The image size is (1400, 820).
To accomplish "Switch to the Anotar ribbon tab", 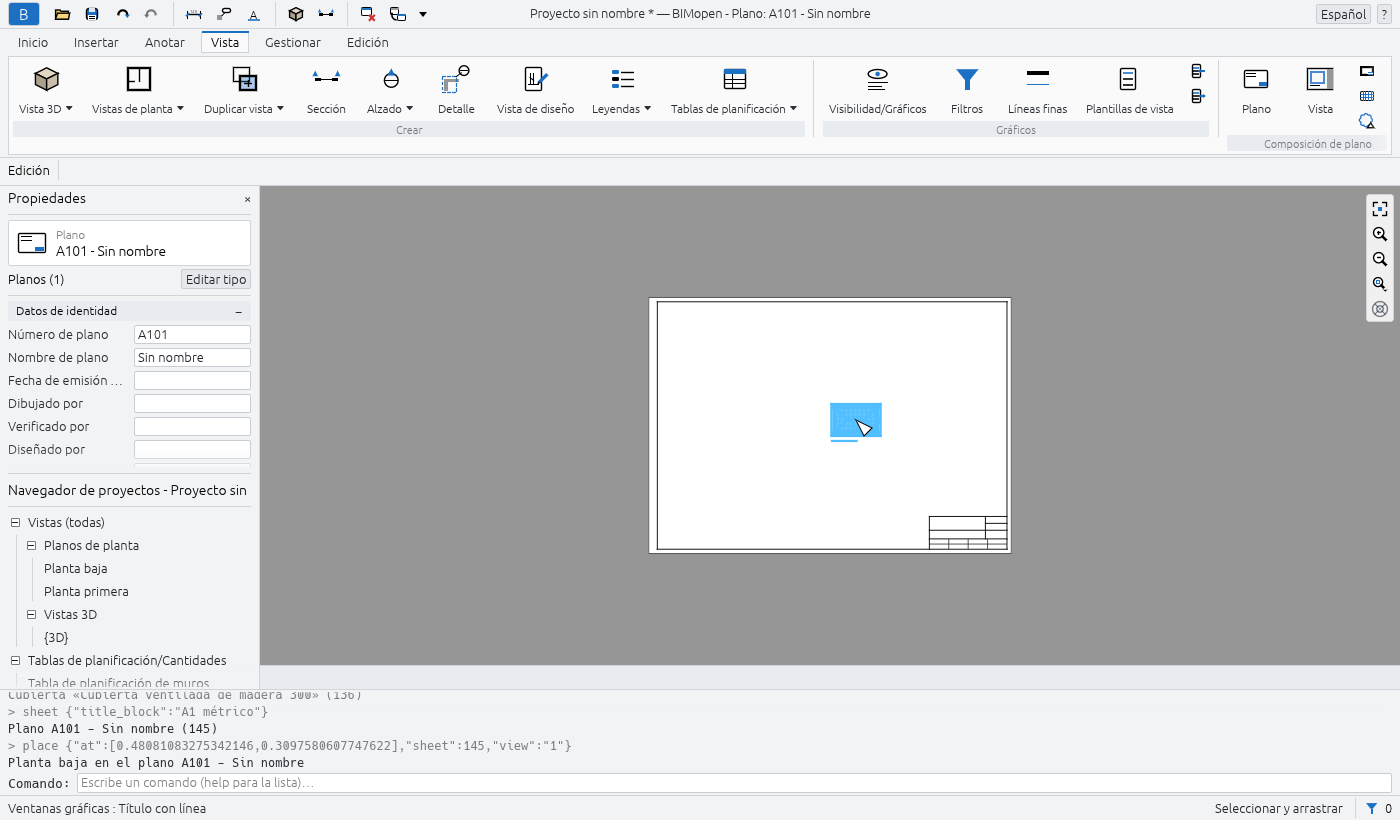I will point(165,42).
